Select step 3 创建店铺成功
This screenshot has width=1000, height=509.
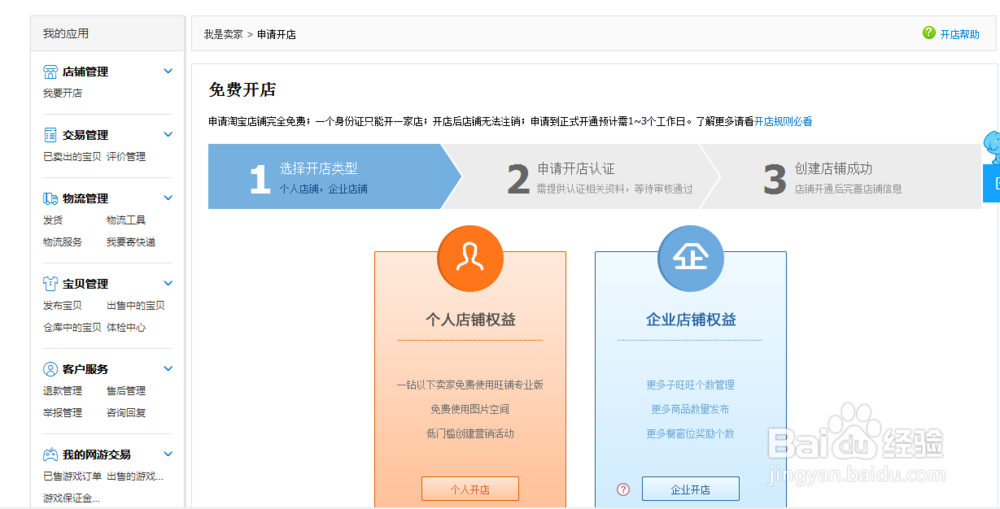[x=842, y=176]
